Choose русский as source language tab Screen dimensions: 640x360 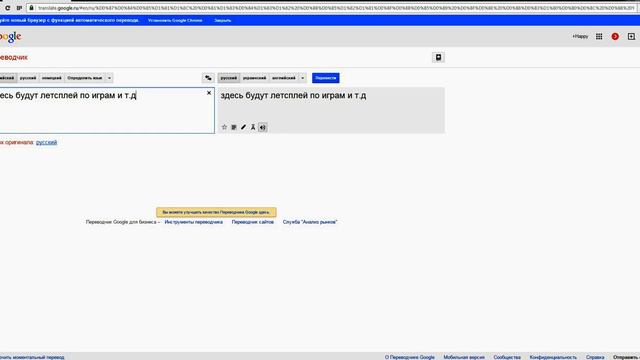point(28,78)
